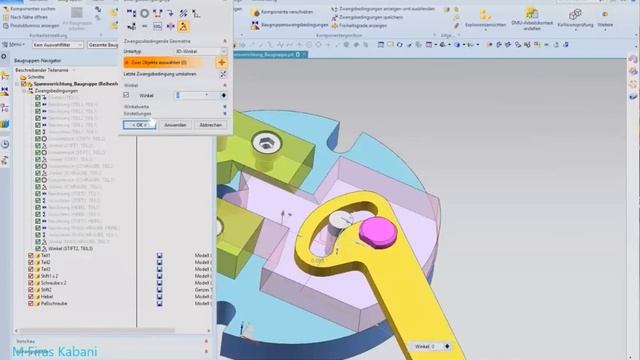Click Komponenten suchen in ribbon
This screenshot has width=640, height=360.
pyautogui.click(x=29, y=9)
